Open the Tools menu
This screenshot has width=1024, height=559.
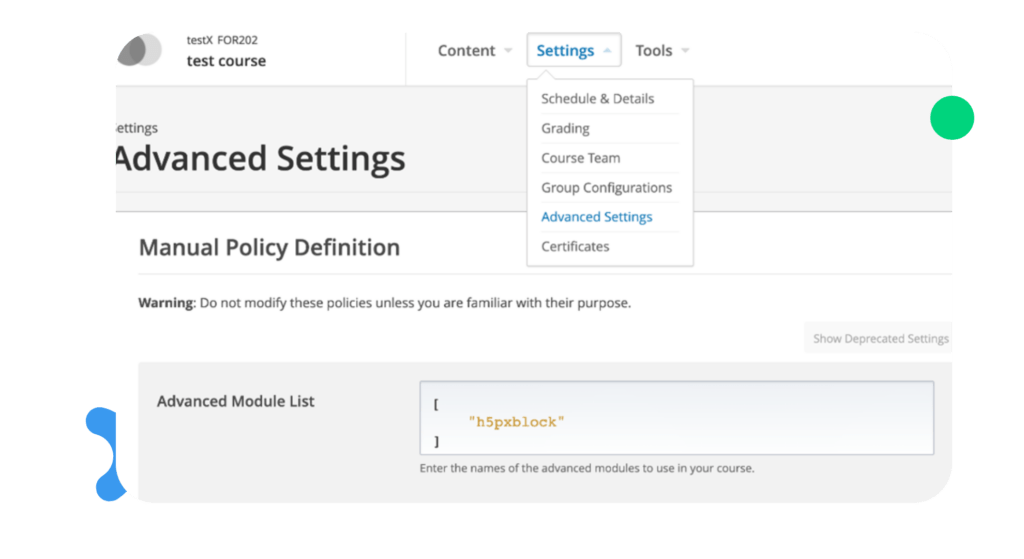[x=654, y=51]
